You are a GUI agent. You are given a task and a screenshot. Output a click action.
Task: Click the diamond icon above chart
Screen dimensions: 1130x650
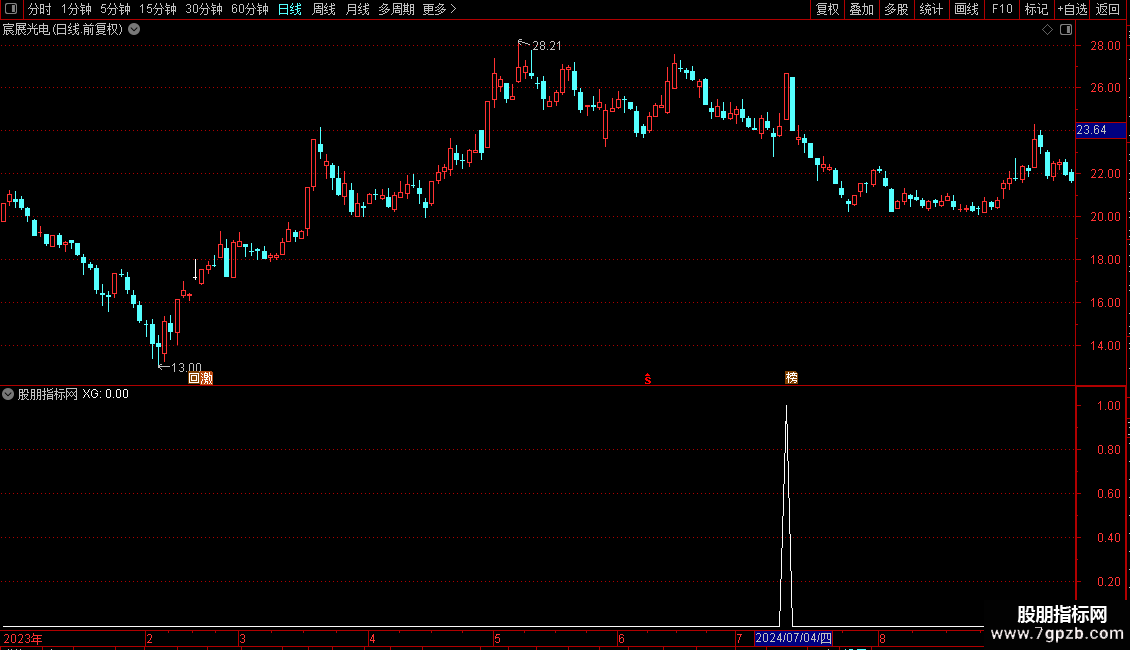tap(1048, 30)
